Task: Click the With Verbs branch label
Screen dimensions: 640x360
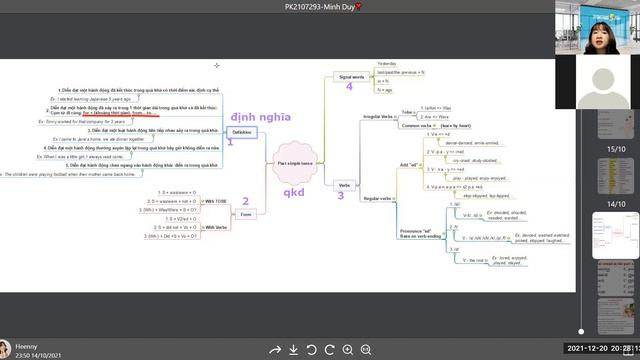Action: pyautogui.click(x=216, y=227)
